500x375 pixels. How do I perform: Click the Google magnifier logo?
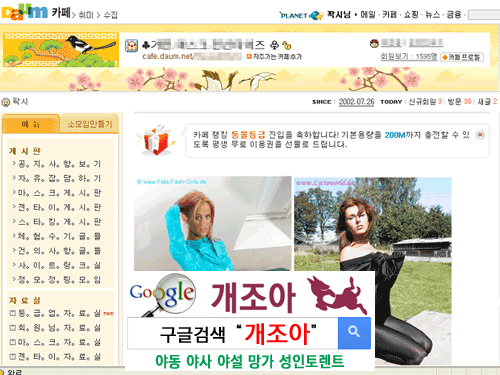[163, 294]
